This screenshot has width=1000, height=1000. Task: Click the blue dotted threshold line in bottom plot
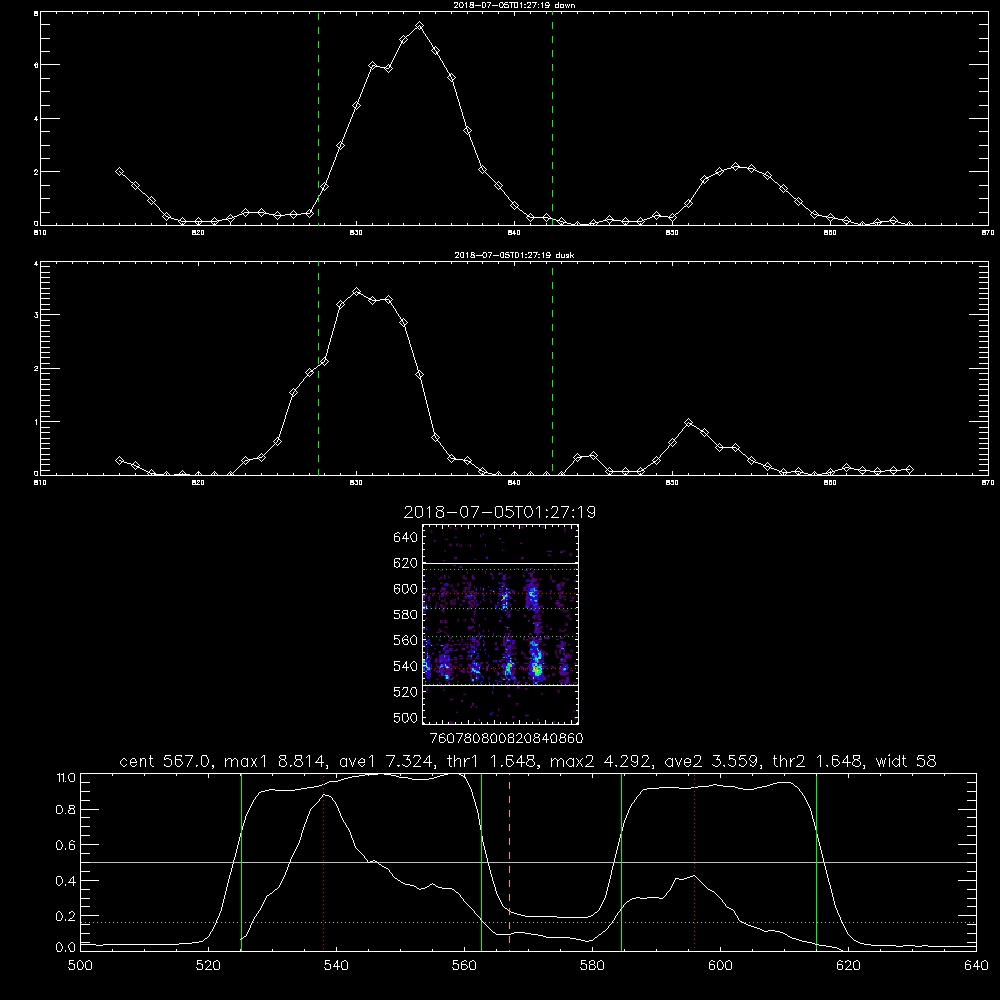(528, 922)
